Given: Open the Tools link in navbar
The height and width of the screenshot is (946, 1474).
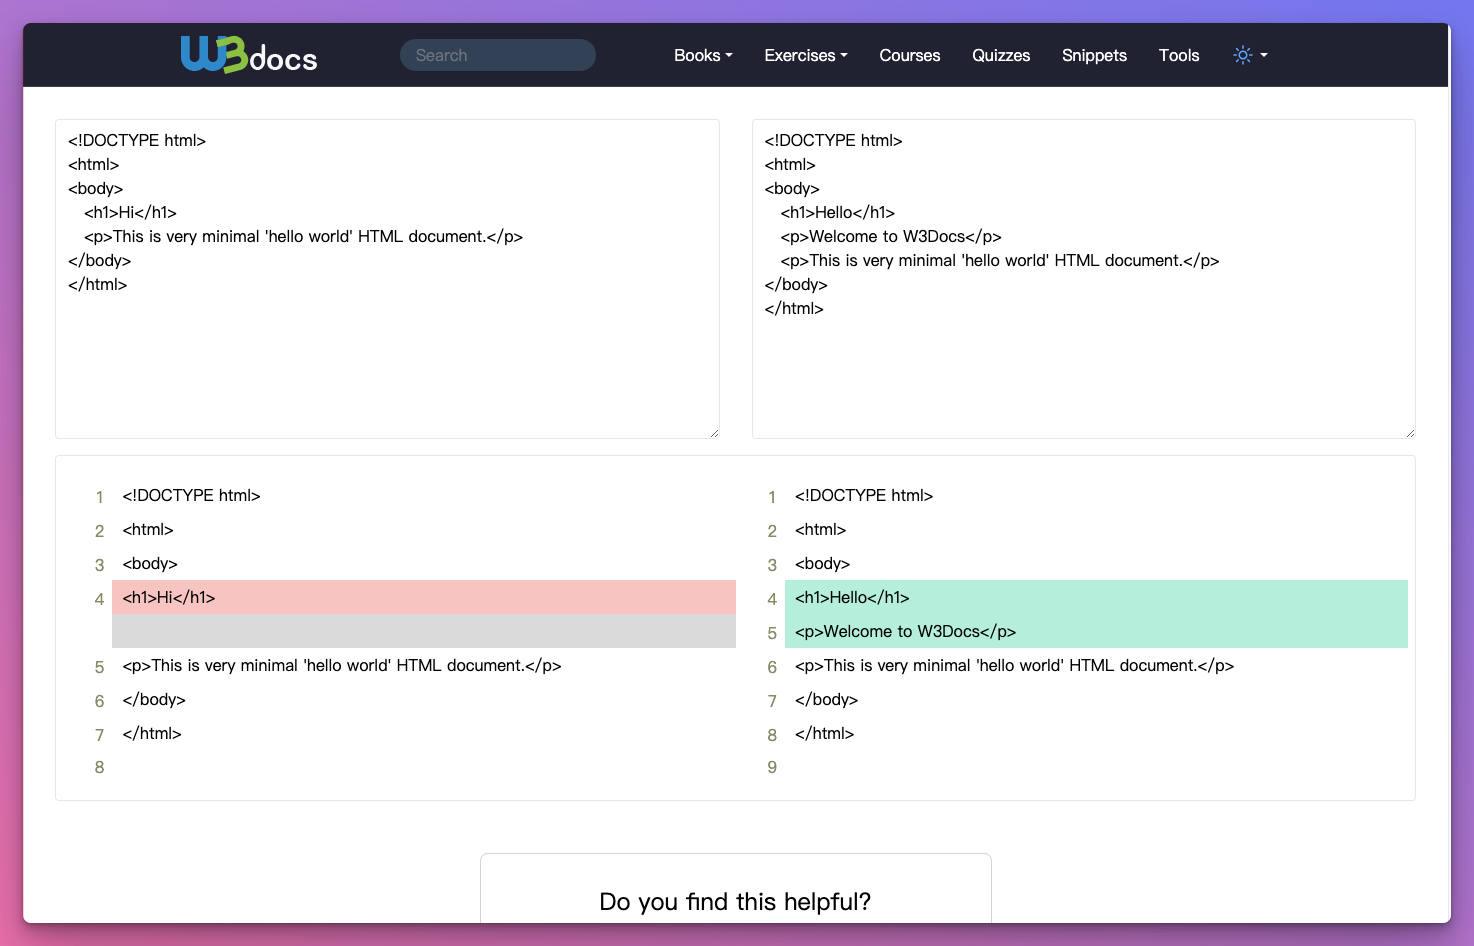Looking at the screenshot, I should [1178, 55].
